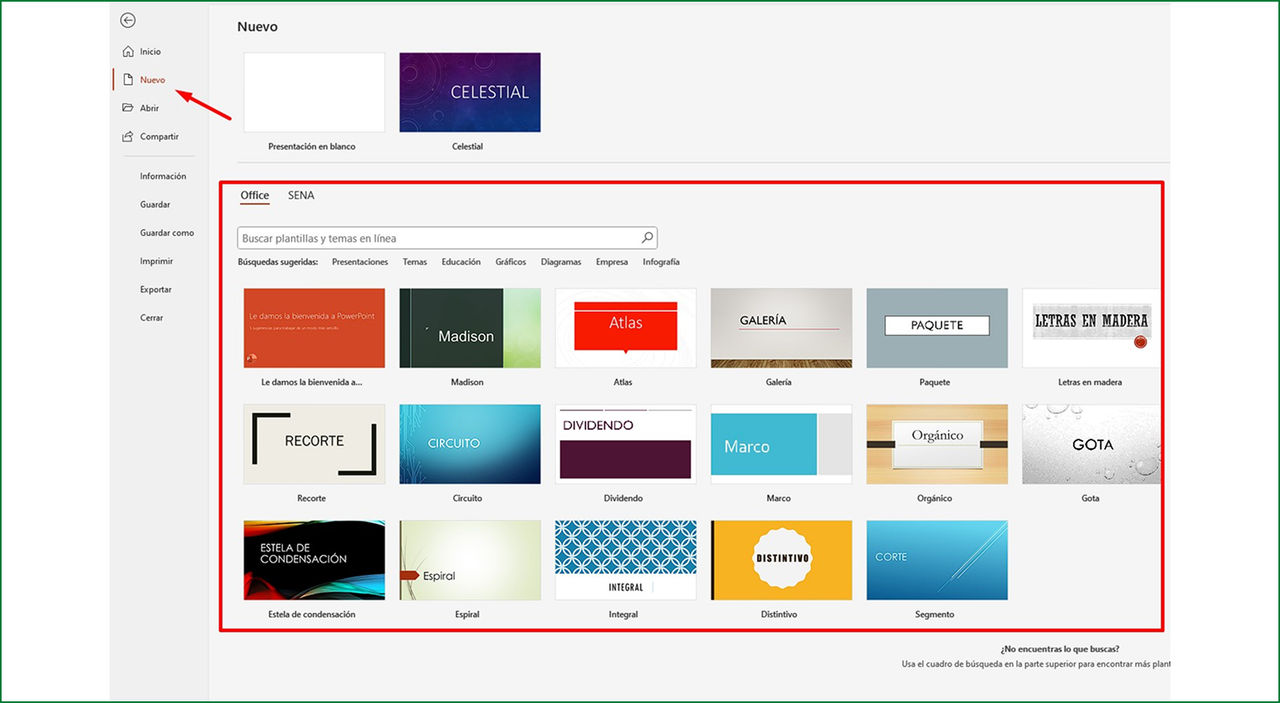Choose the Celestial theme thumbnail
The image size is (1280, 703).
tap(470, 93)
